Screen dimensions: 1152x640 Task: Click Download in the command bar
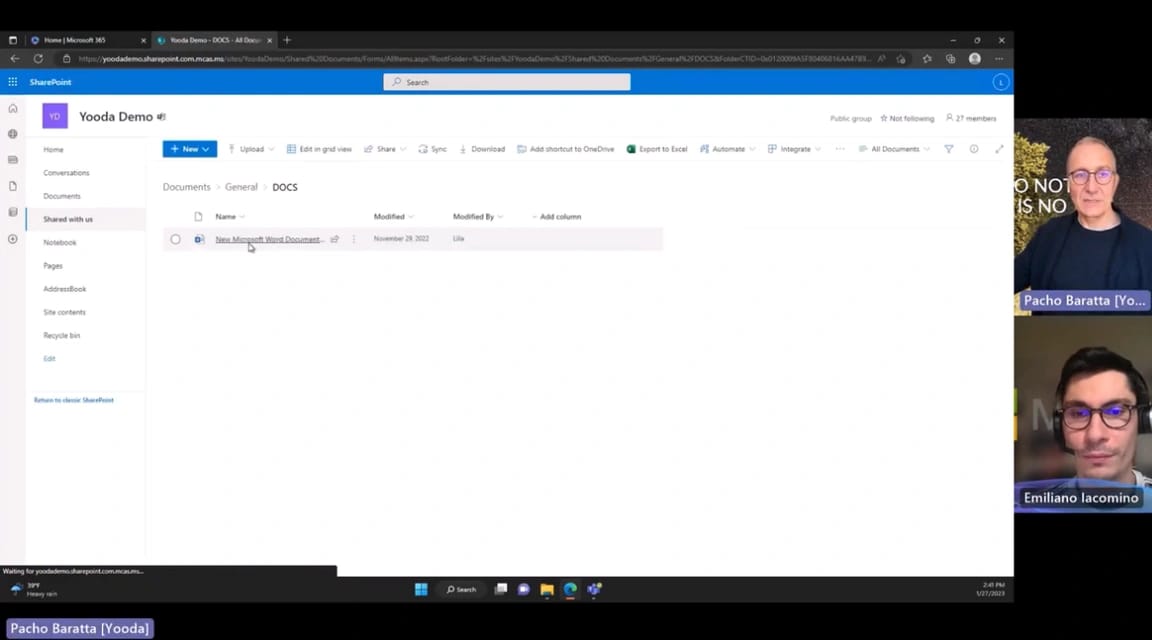(x=482, y=149)
